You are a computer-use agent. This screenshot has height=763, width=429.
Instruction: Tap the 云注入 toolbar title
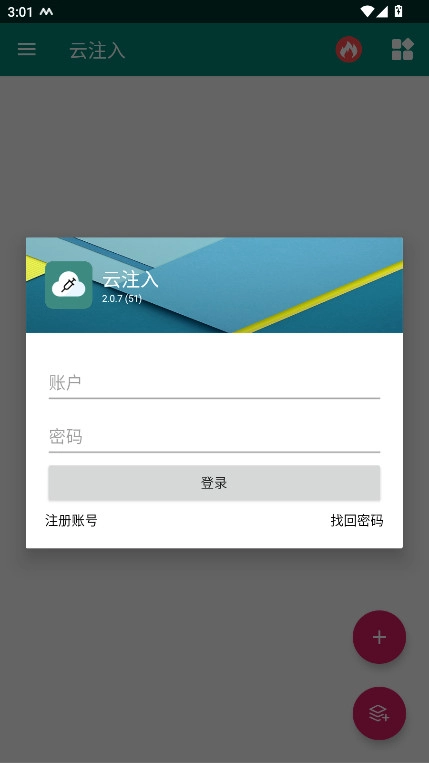pos(97,50)
